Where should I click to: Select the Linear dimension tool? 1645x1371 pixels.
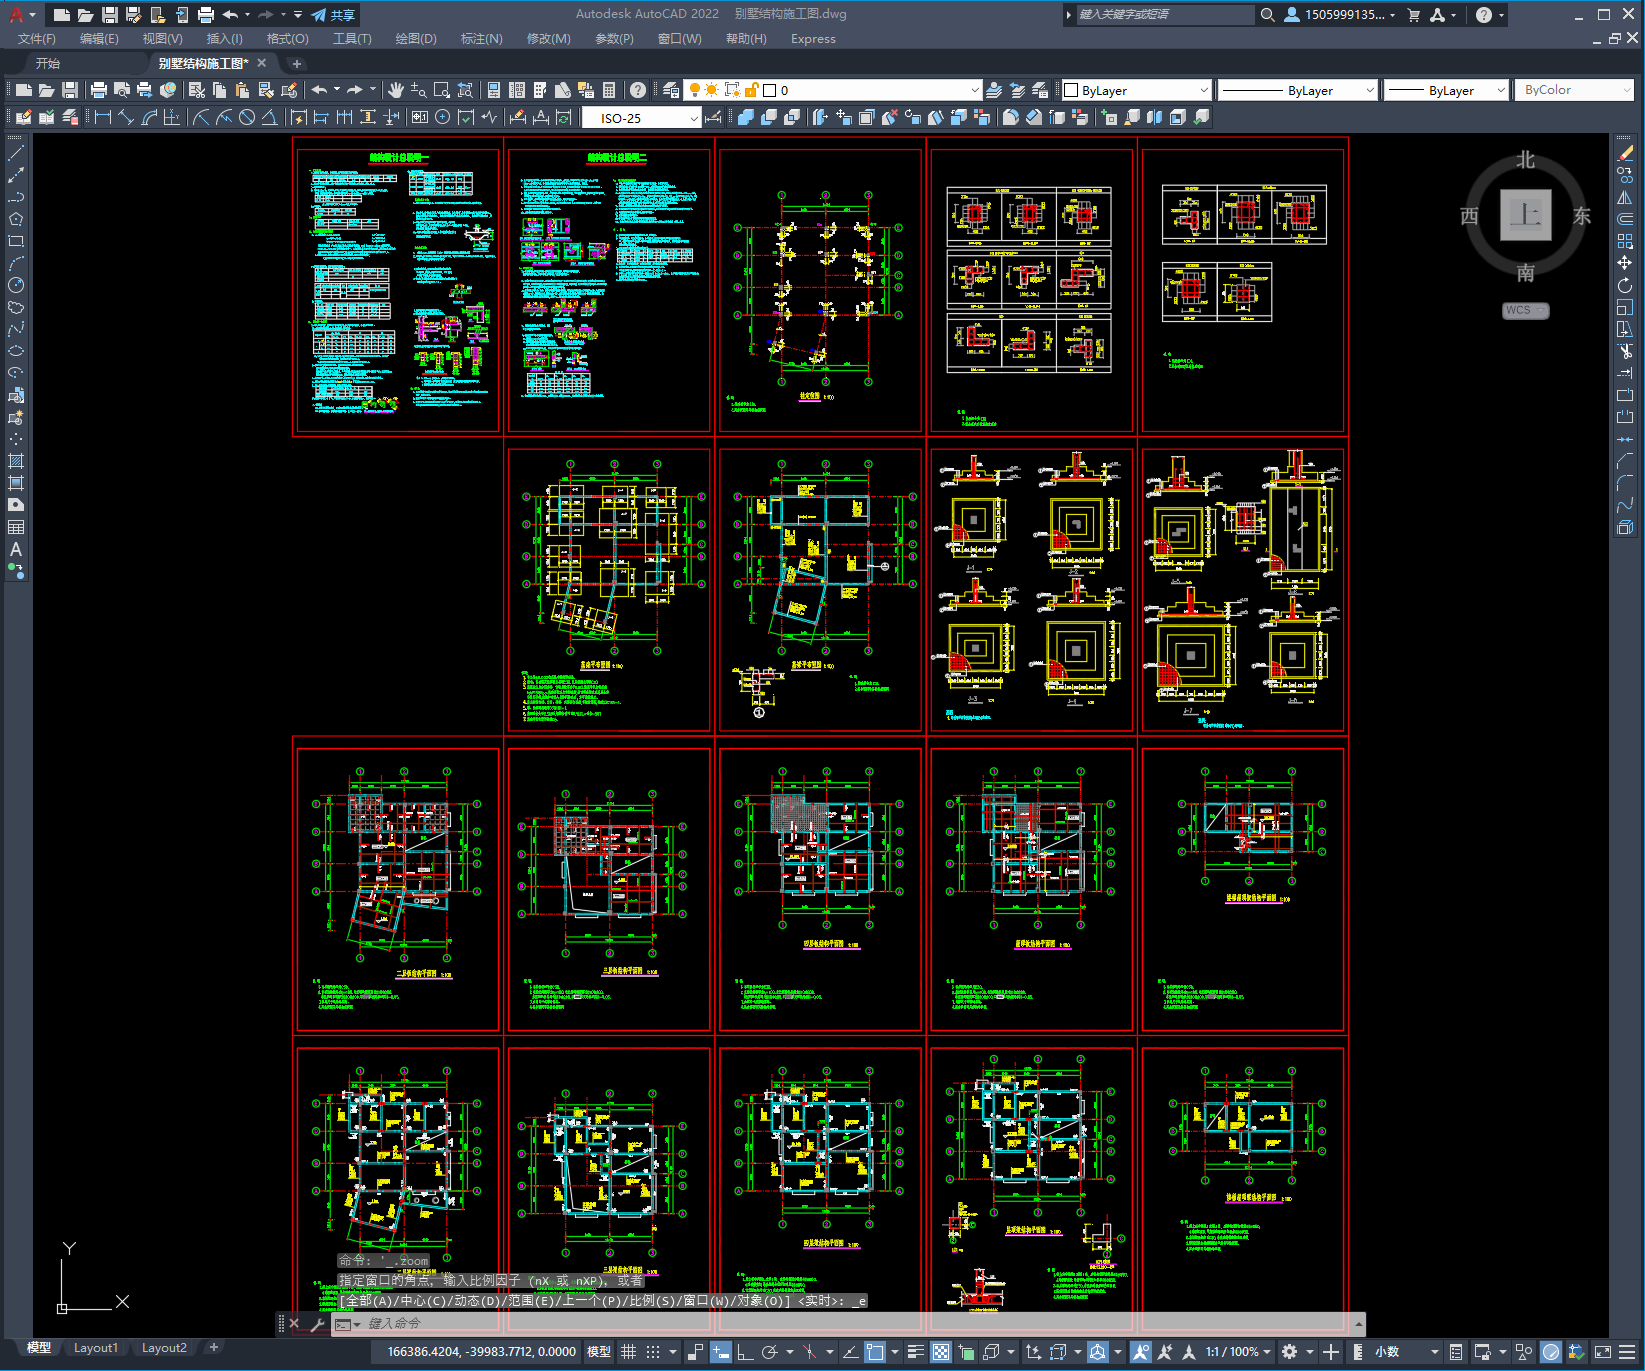click(103, 117)
